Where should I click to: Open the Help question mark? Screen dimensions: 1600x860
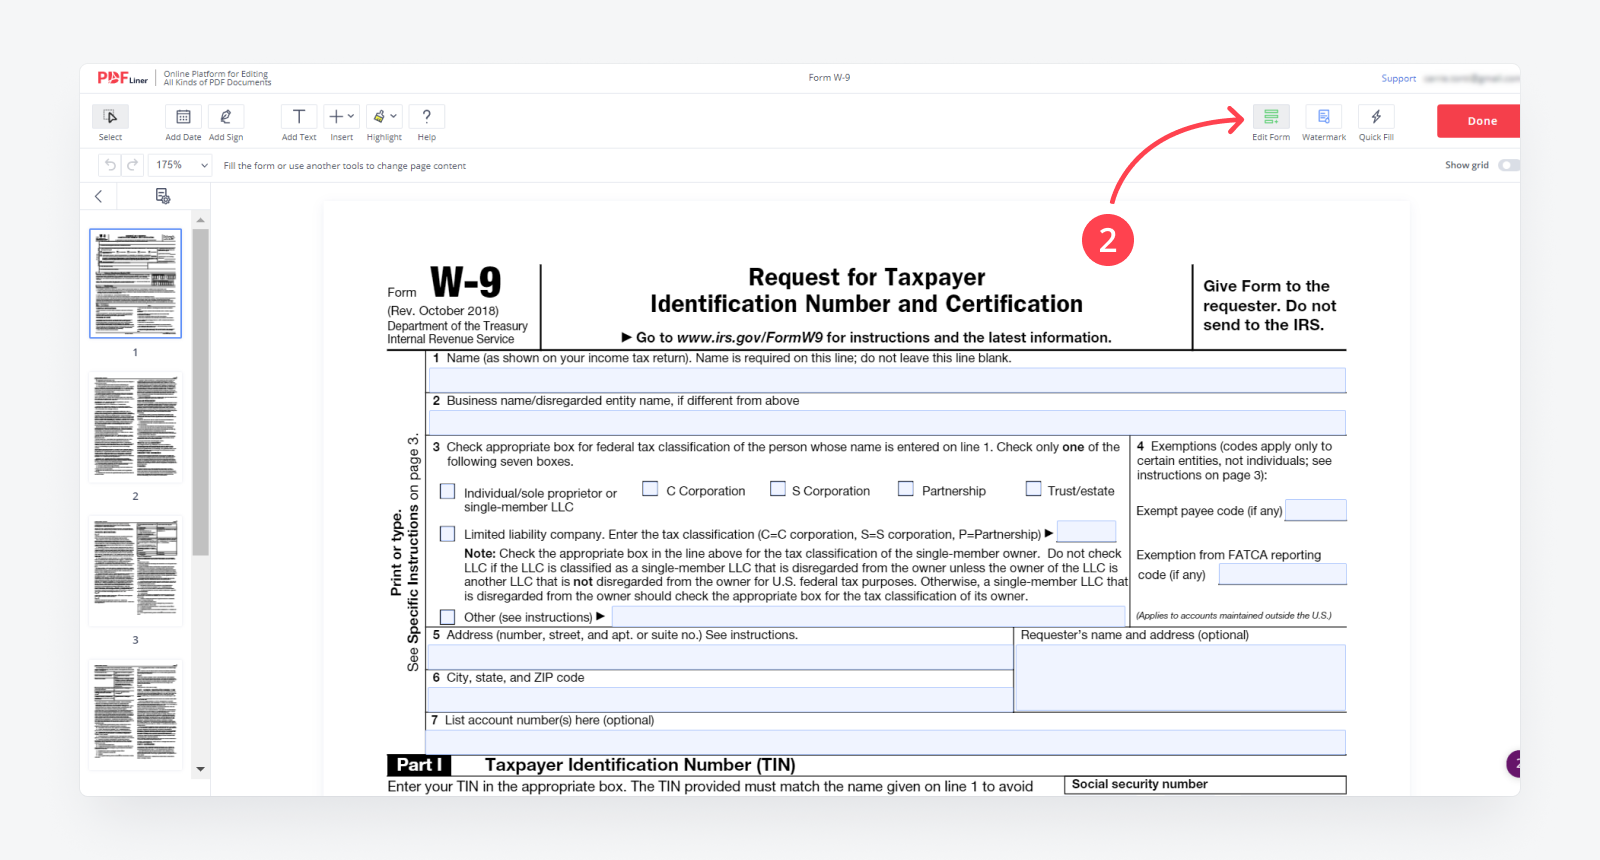(426, 117)
